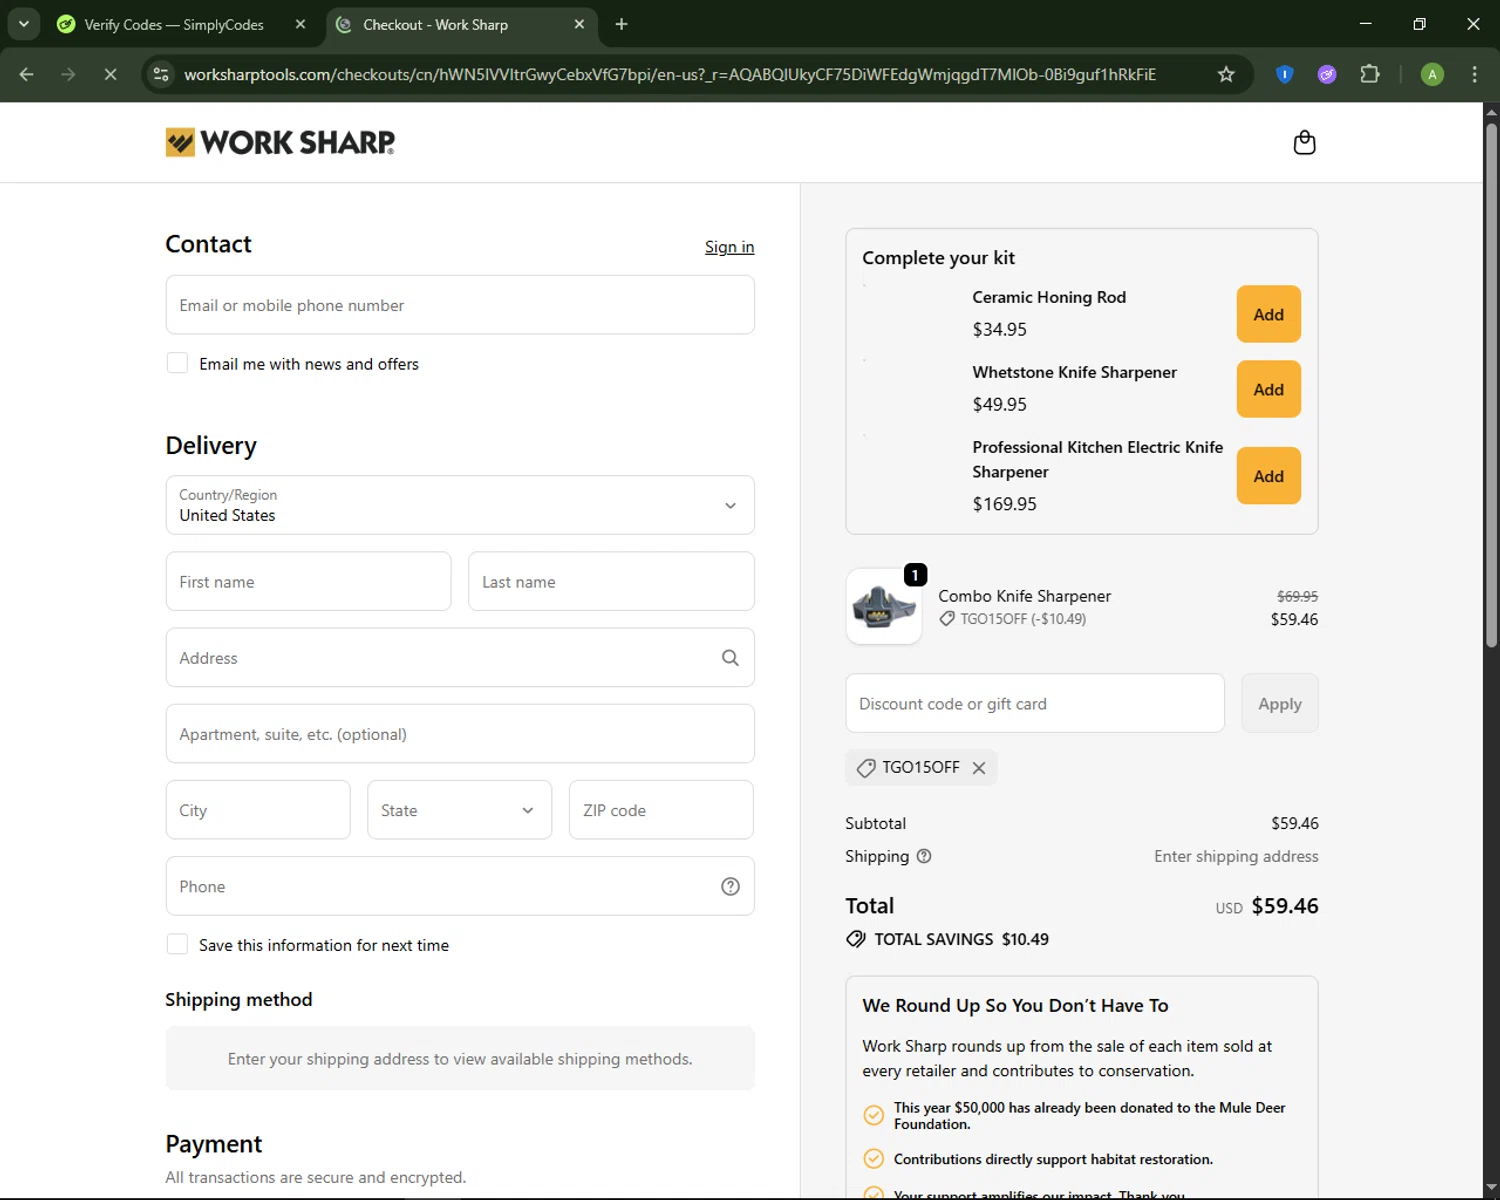
Task: Click the Work Sharp logo
Action: tap(280, 142)
